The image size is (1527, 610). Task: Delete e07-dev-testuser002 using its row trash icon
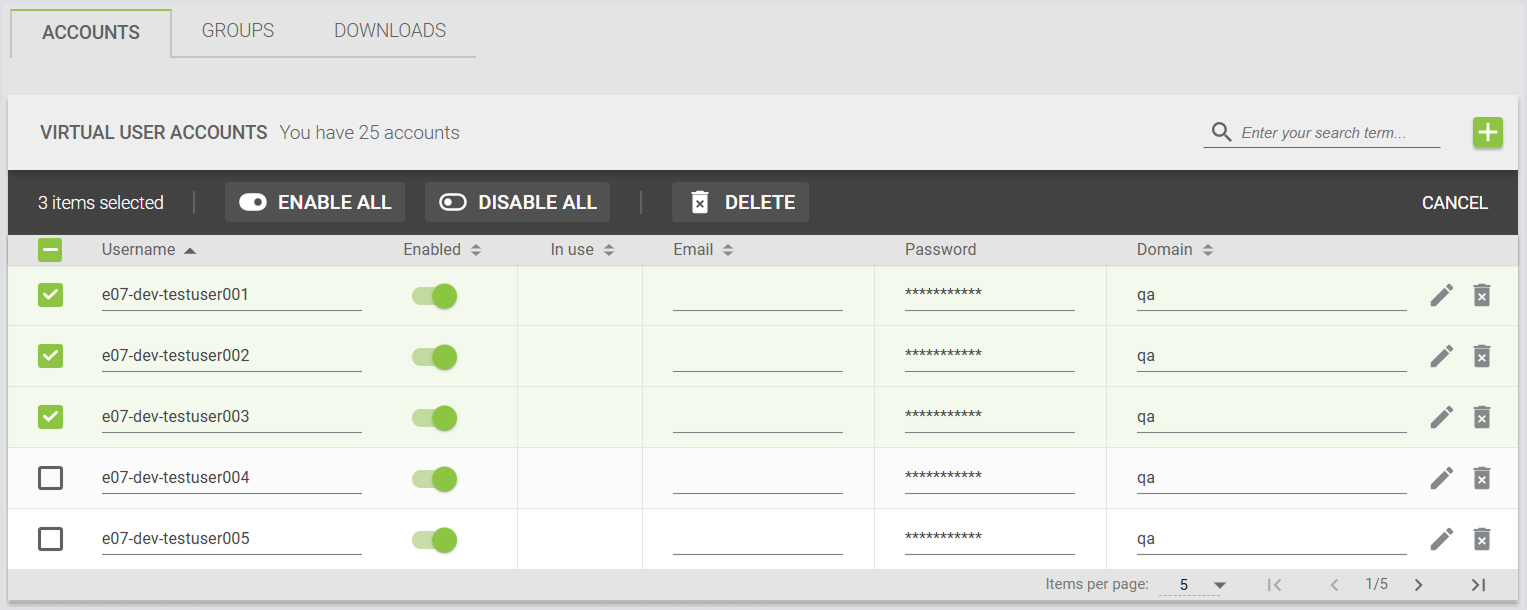[1482, 356]
